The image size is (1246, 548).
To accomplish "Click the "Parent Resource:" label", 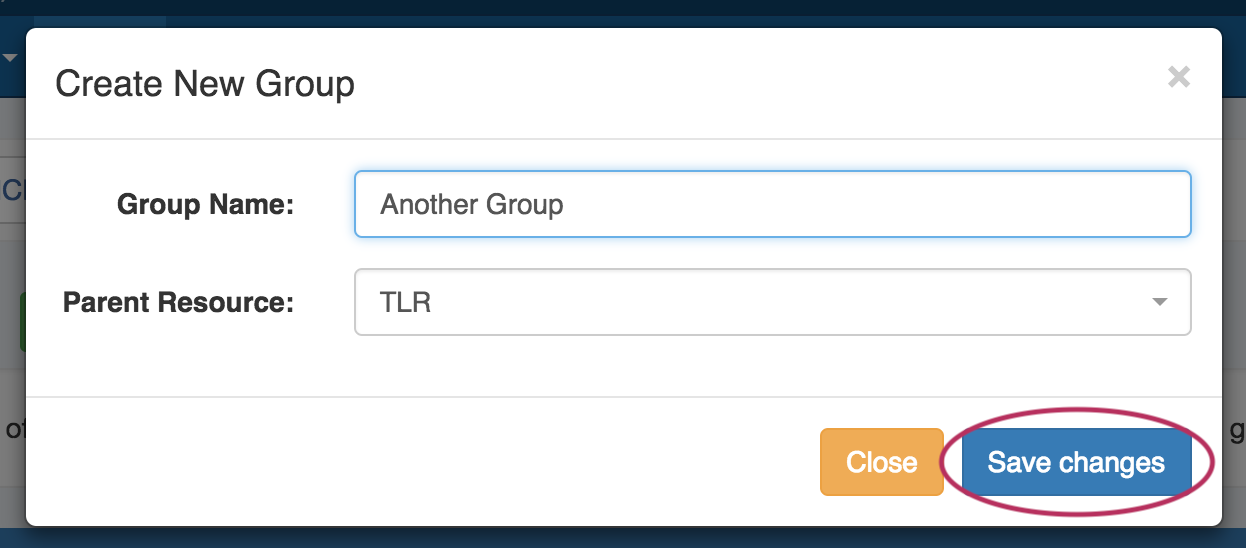I will (x=178, y=302).
